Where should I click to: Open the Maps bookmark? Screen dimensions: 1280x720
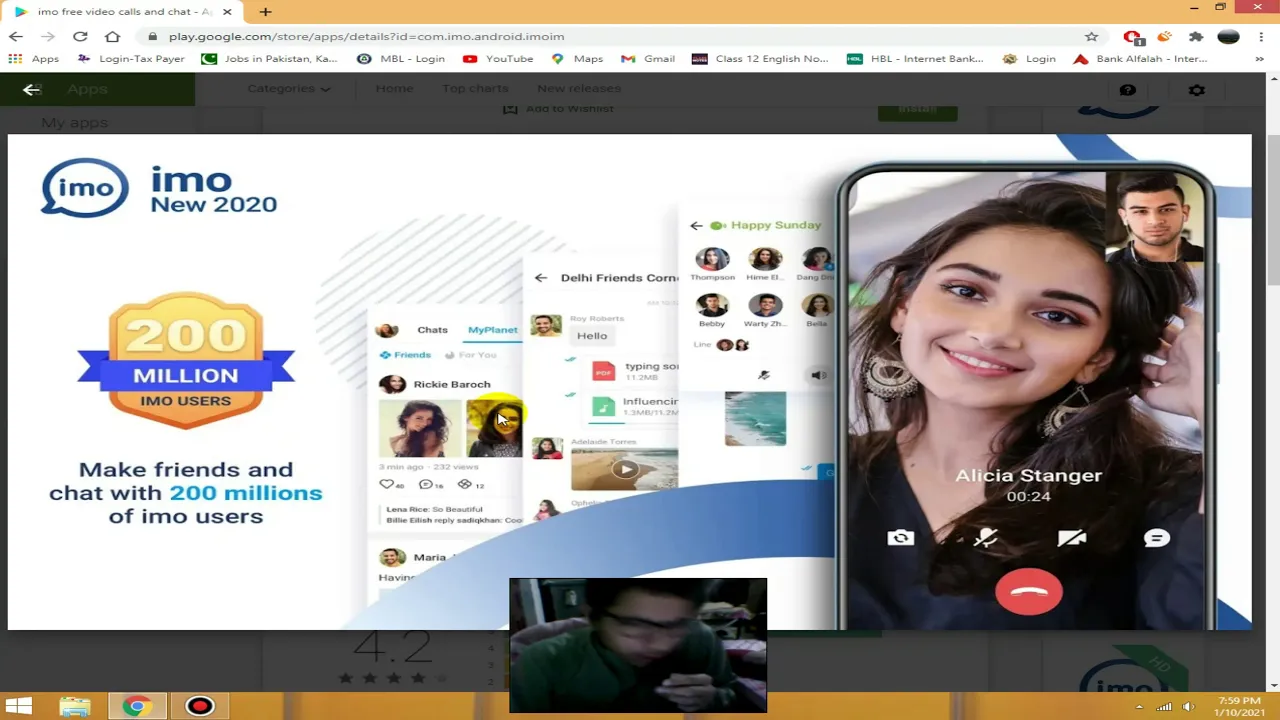coord(577,59)
